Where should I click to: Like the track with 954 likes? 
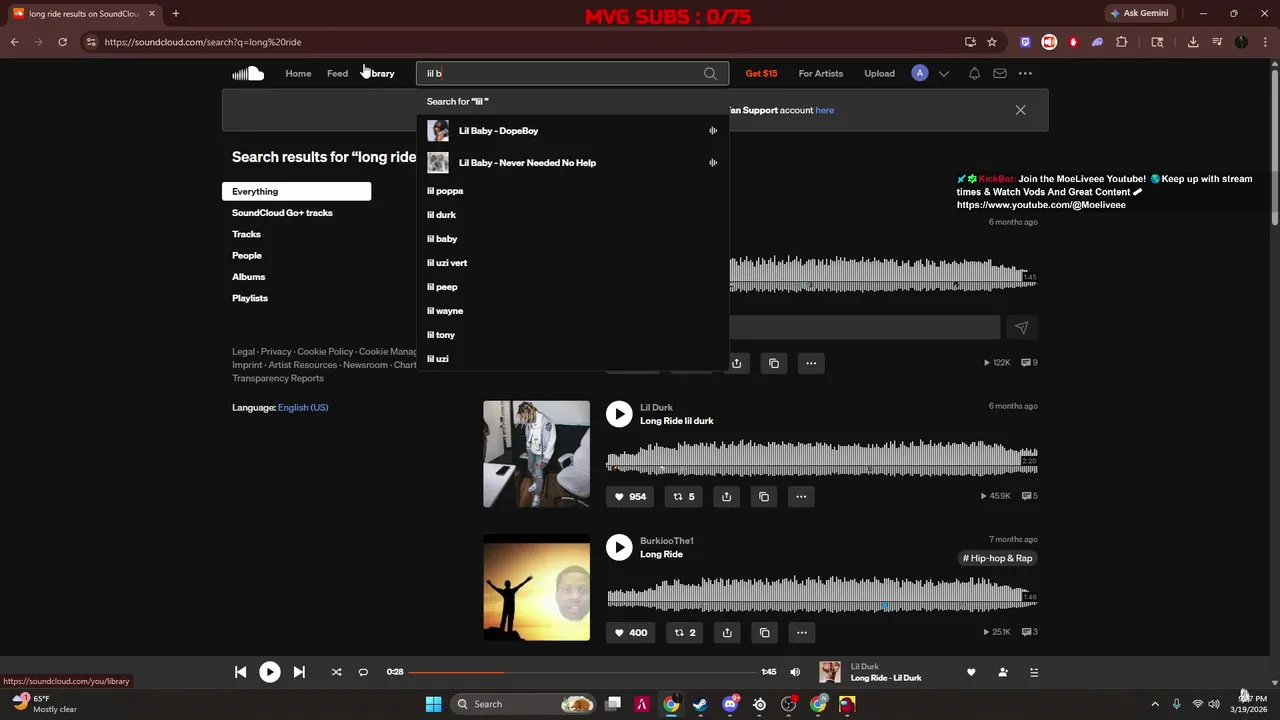coord(630,496)
